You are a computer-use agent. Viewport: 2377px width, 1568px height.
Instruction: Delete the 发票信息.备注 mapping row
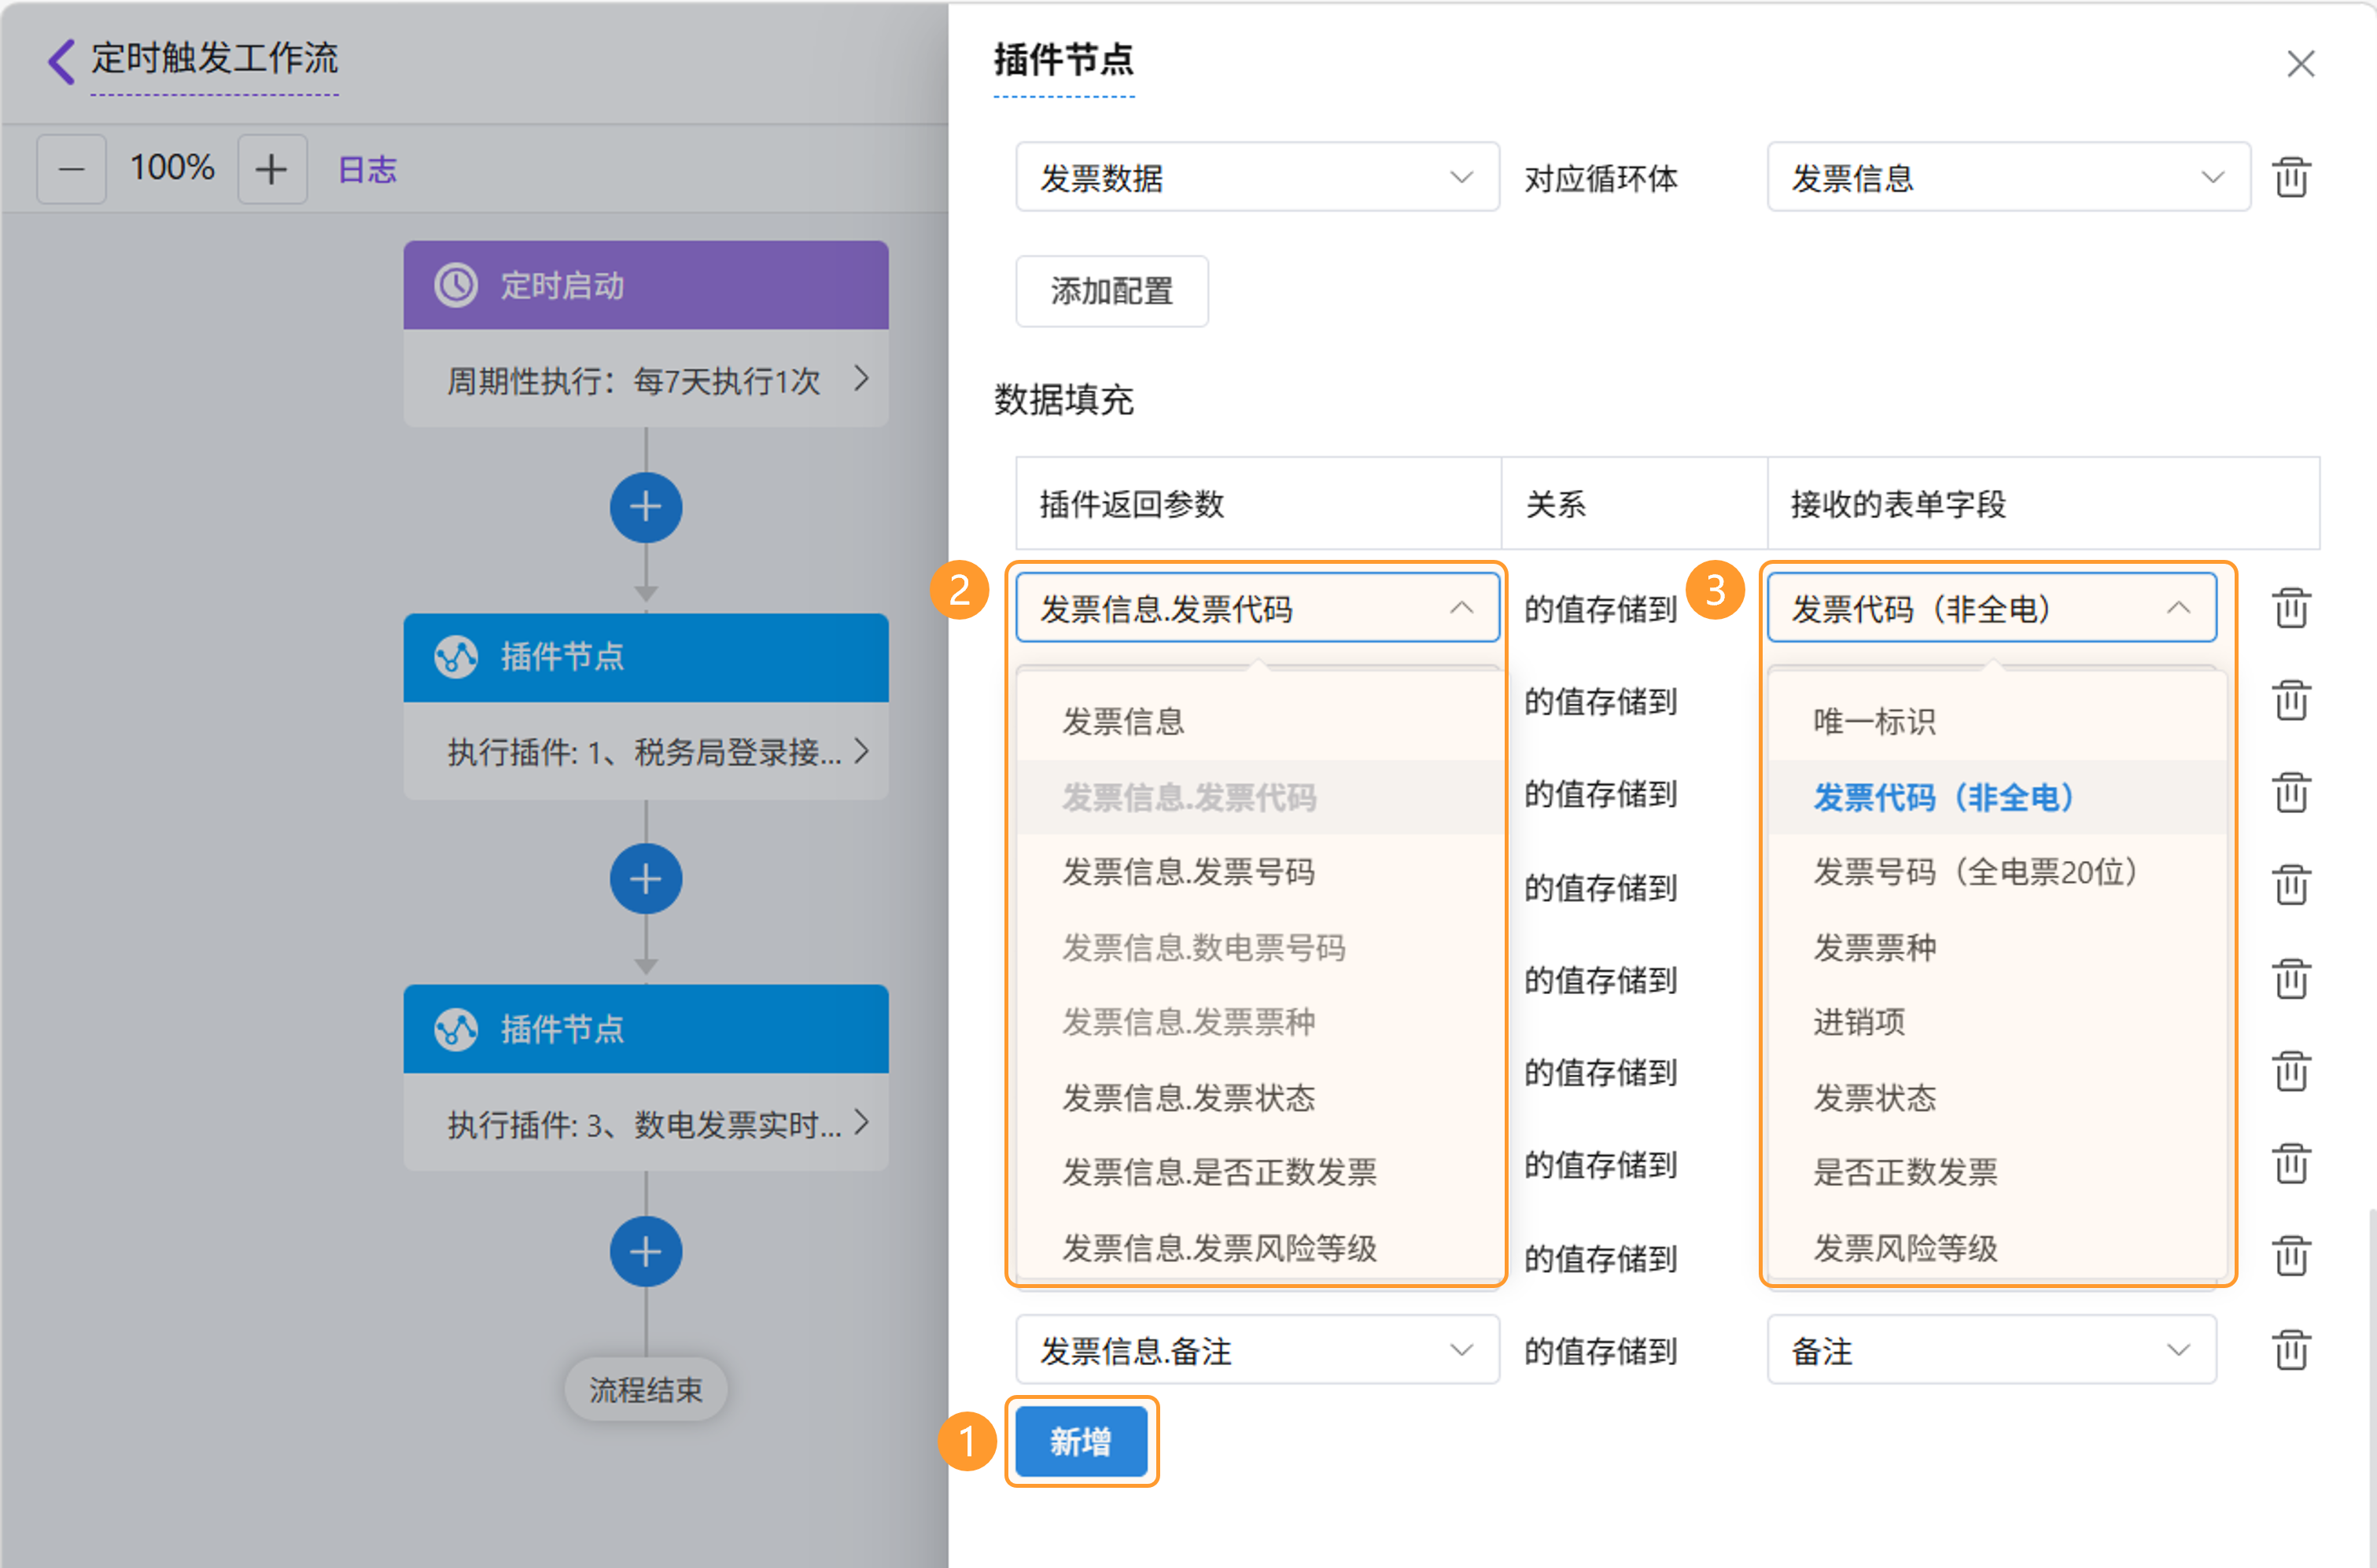(2291, 1350)
